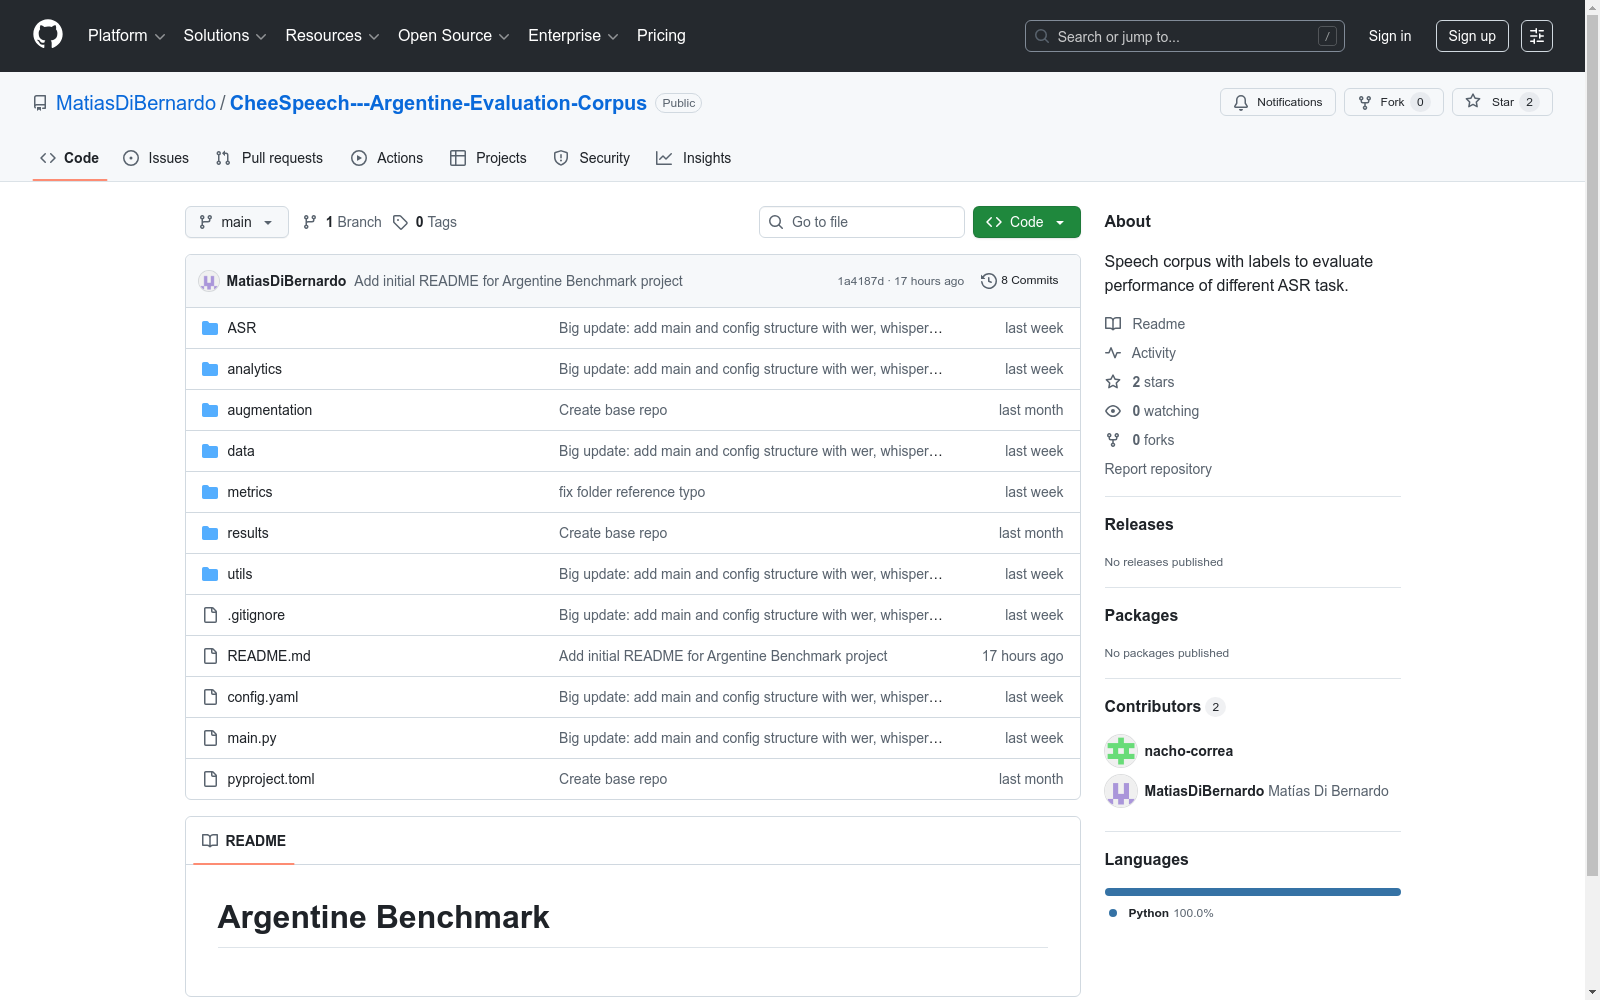Click the Activity pulse icon
The image size is (1600, 1000).
1113,353
